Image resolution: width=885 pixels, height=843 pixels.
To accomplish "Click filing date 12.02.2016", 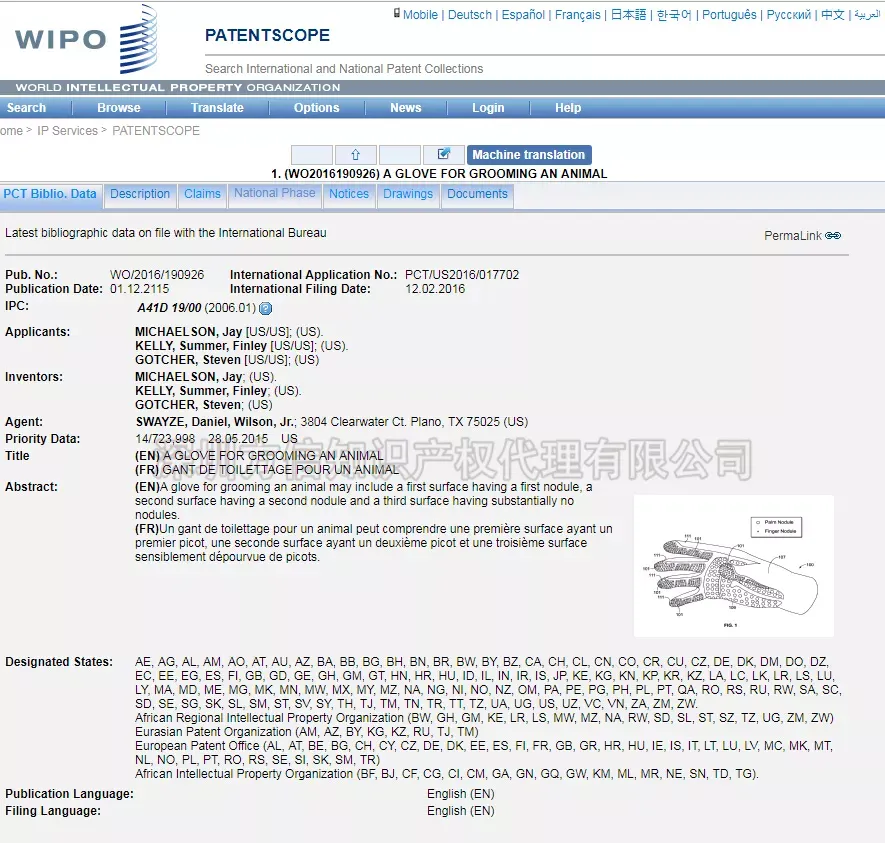I will [435, 289].
